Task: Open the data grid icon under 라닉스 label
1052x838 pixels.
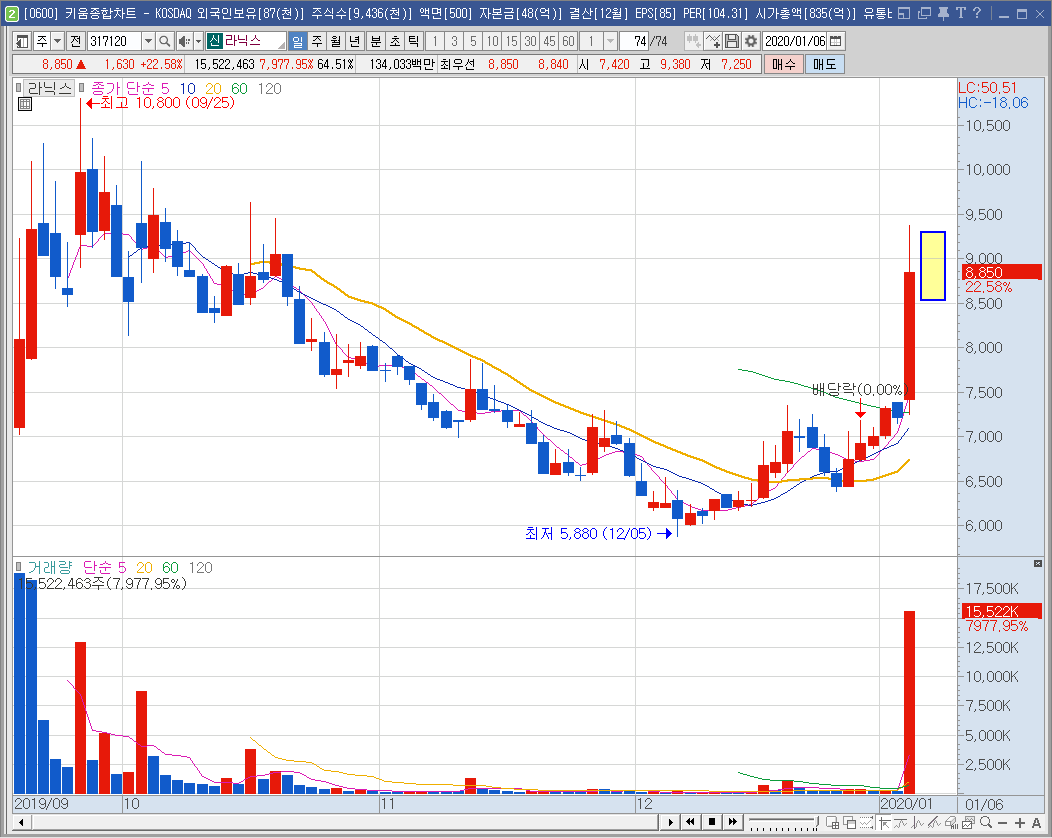Action: pyautogui.click(x=25, y=104)
